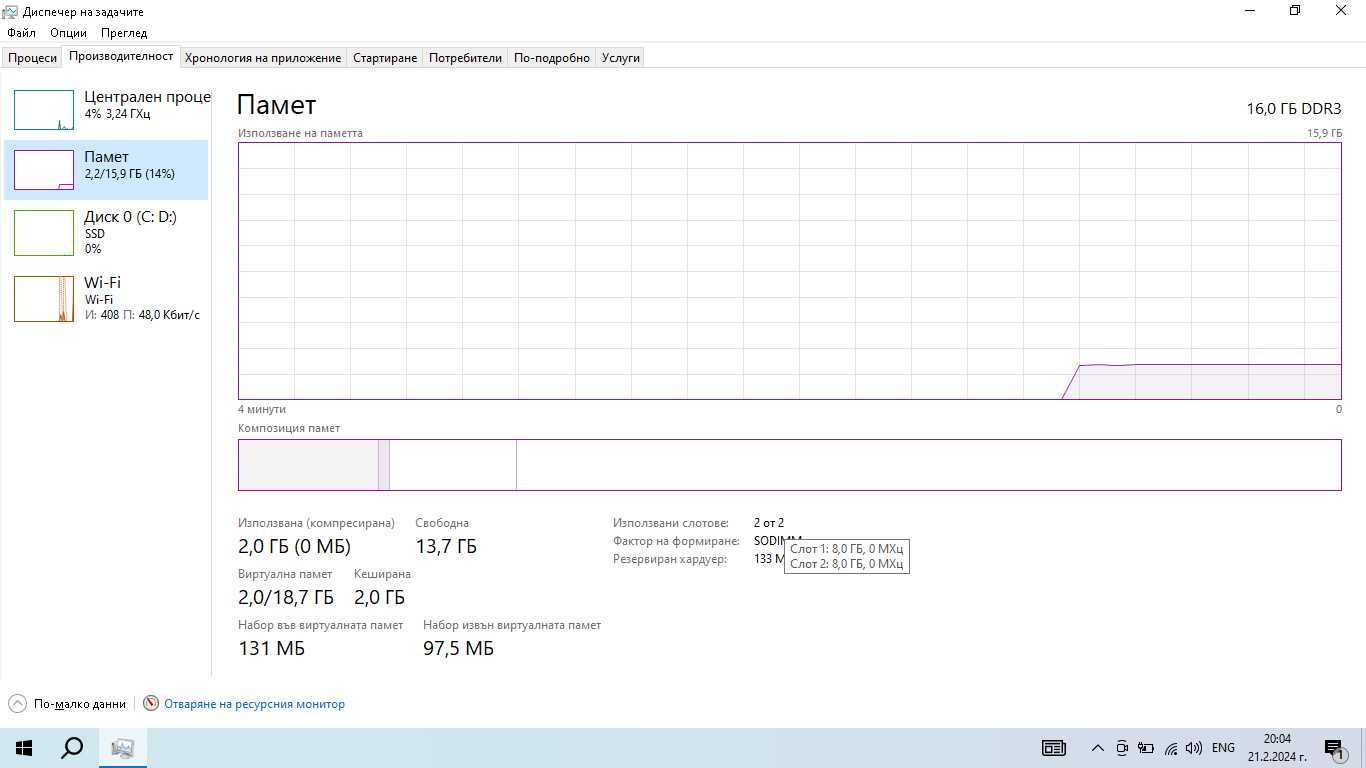Switch the ENG input language indicator

click(1223, 748)
